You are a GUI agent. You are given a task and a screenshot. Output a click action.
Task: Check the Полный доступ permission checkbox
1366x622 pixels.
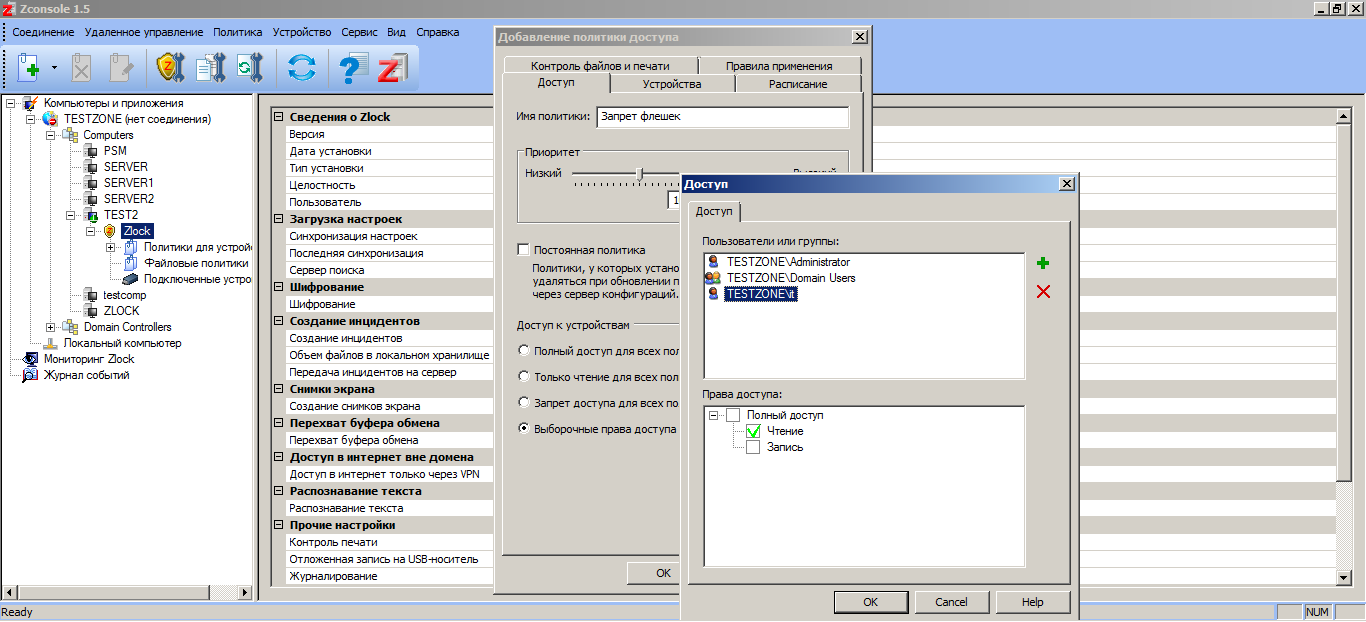click(x=733, y=415)
